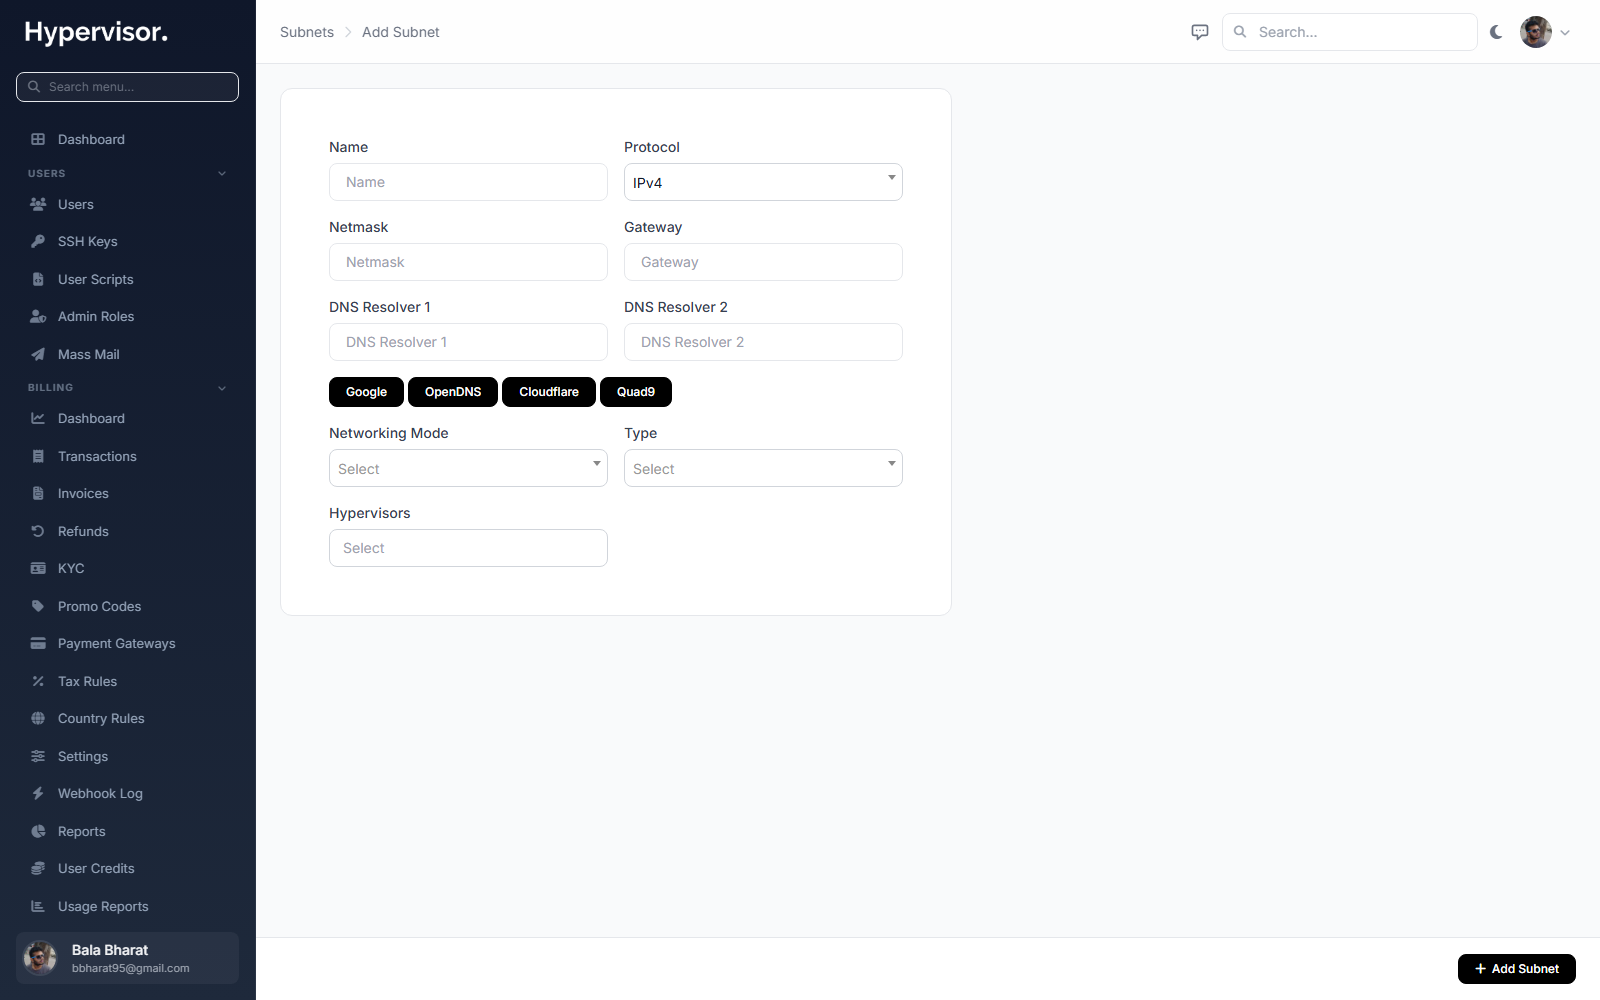Select the Promo Codes tag icon
The width and height of the screenshot is (1600, 1000).
(x=38, y=606)
